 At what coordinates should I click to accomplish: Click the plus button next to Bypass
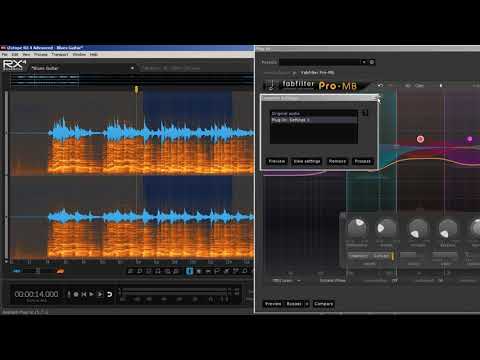[x=307, y=304]
